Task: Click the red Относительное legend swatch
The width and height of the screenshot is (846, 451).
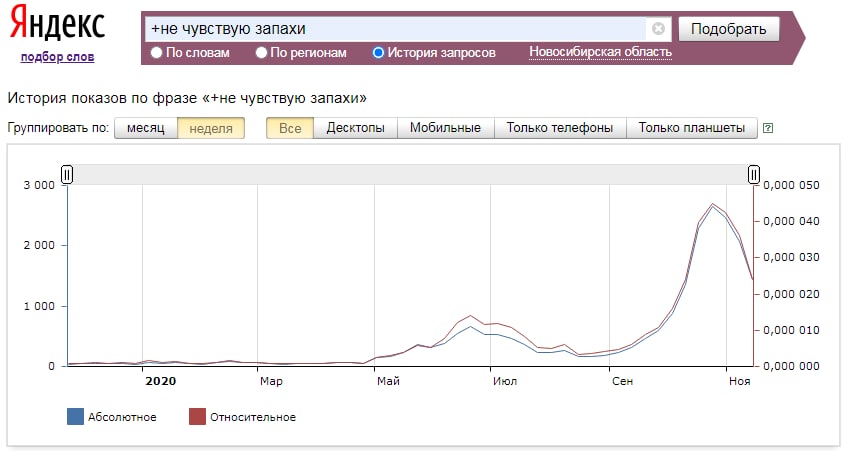Action: pyautogui.click(x=197, y=417)
